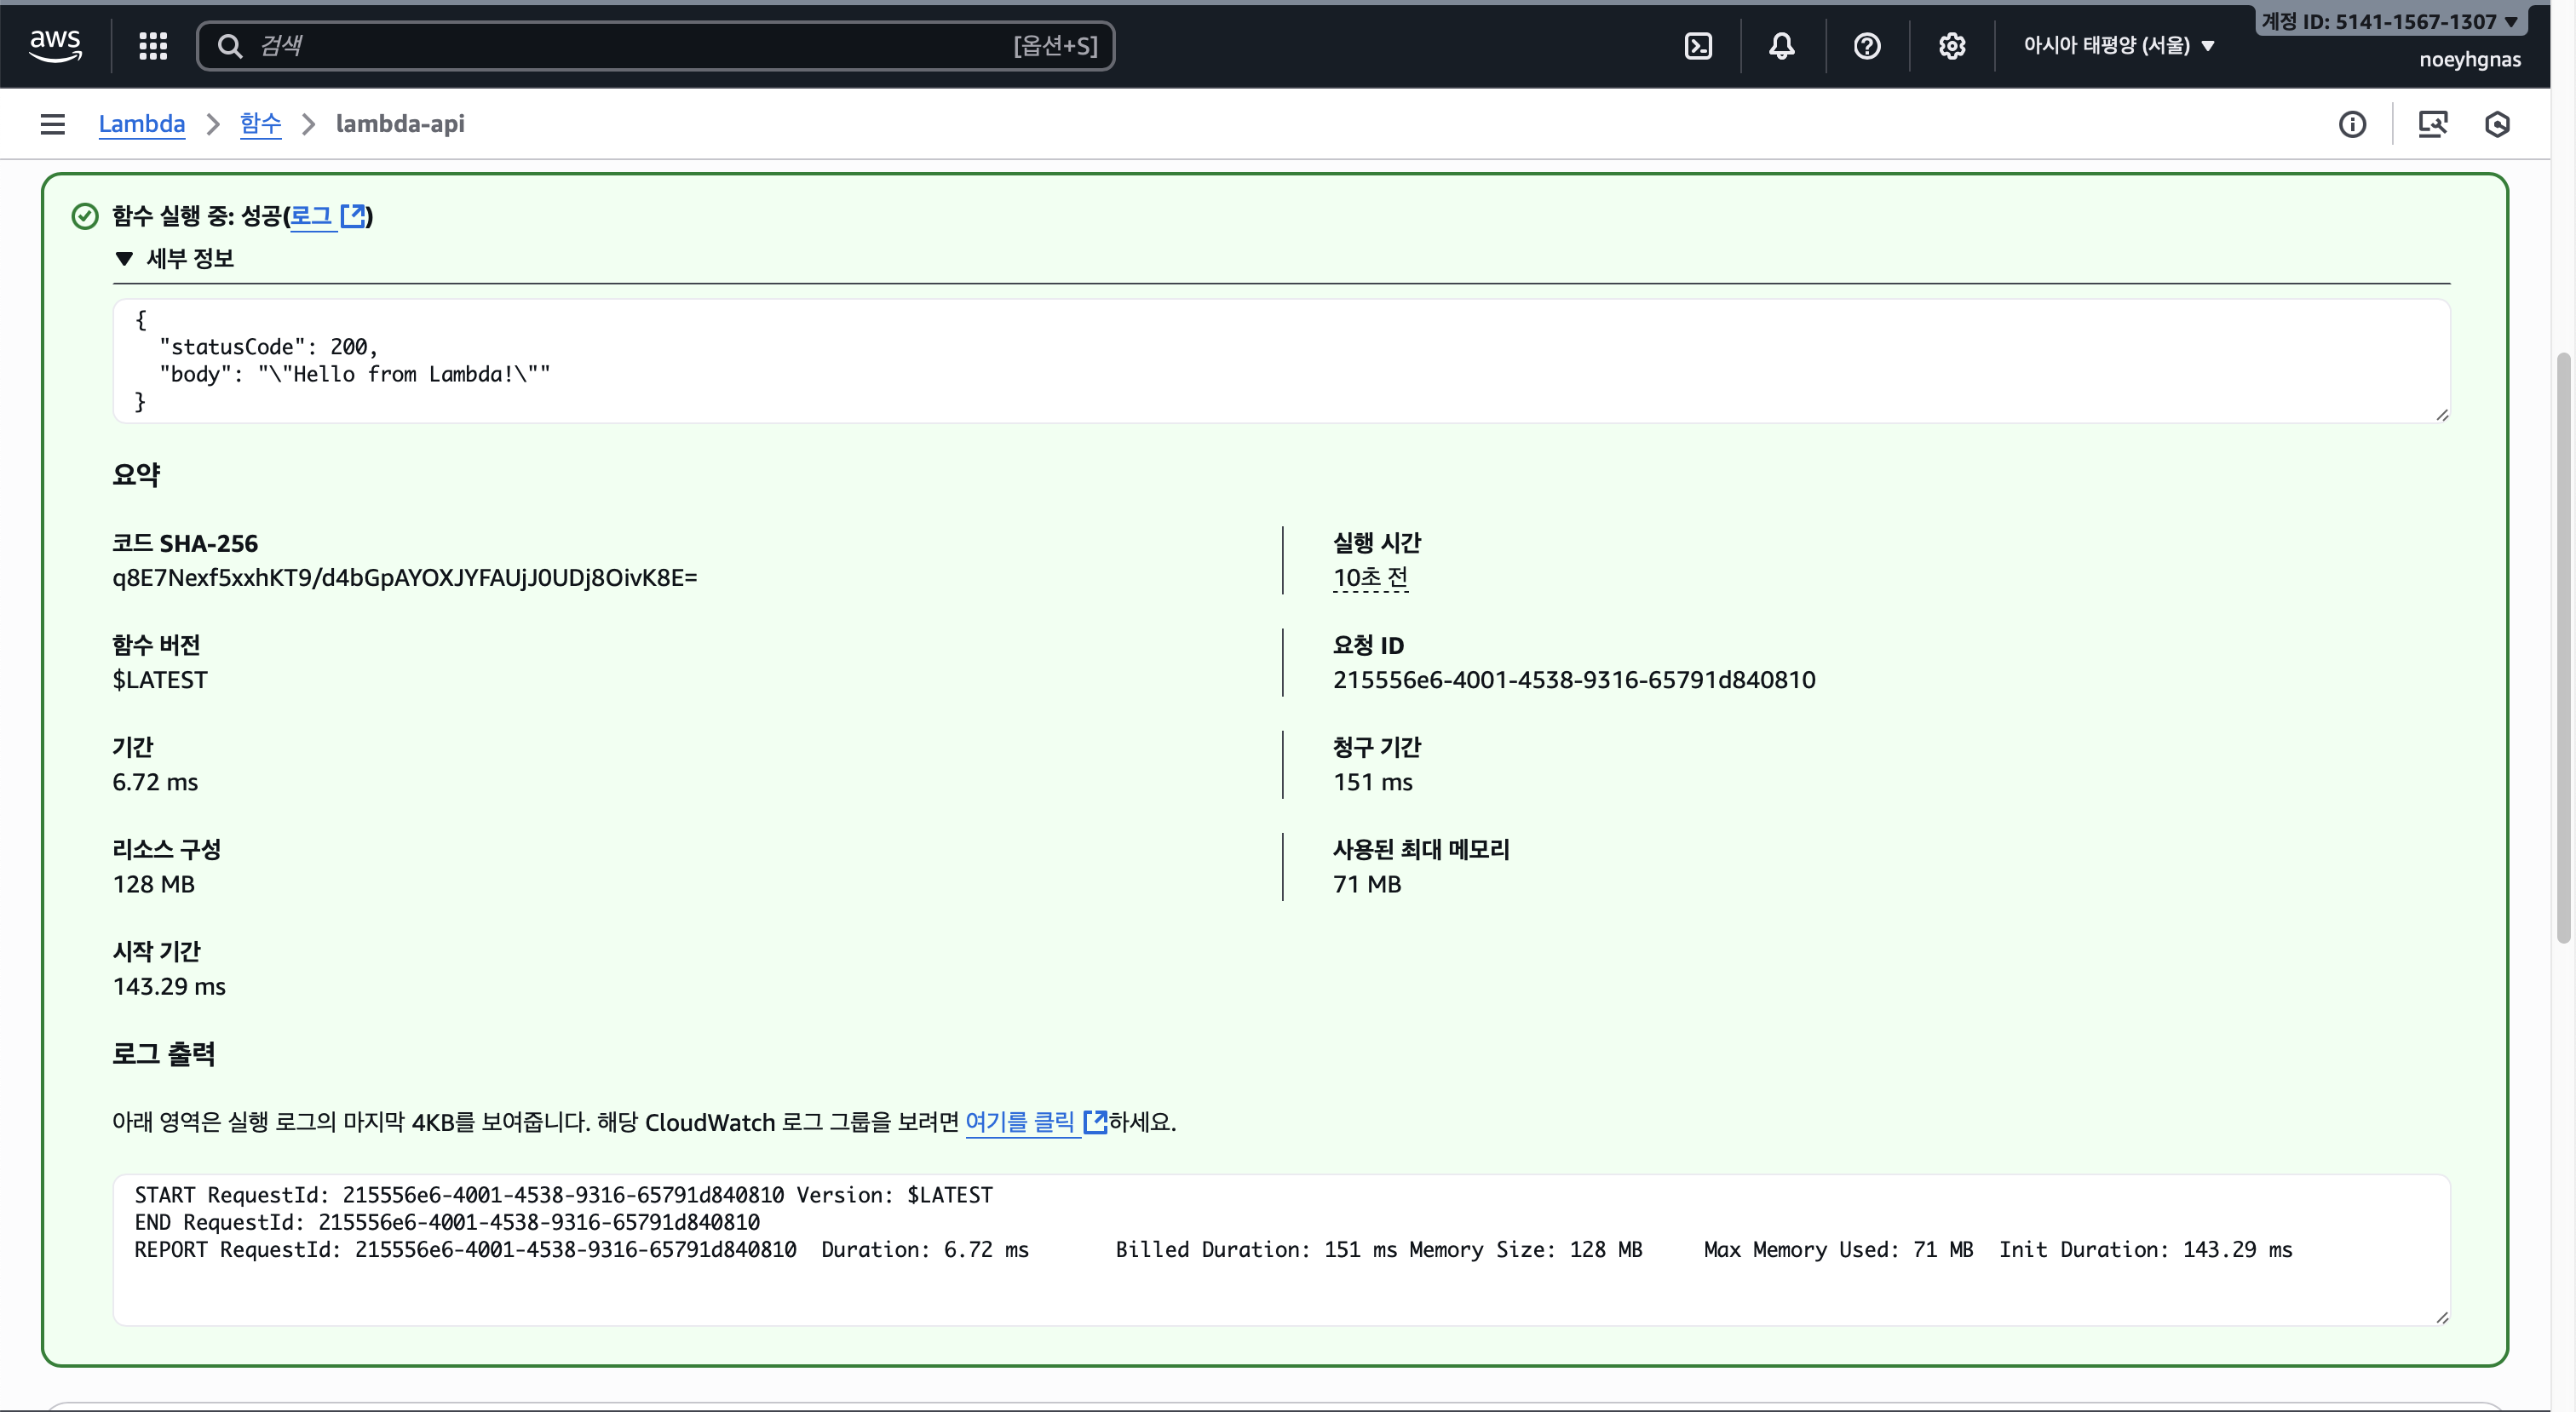Open the info panel icon

[2352, 124]
